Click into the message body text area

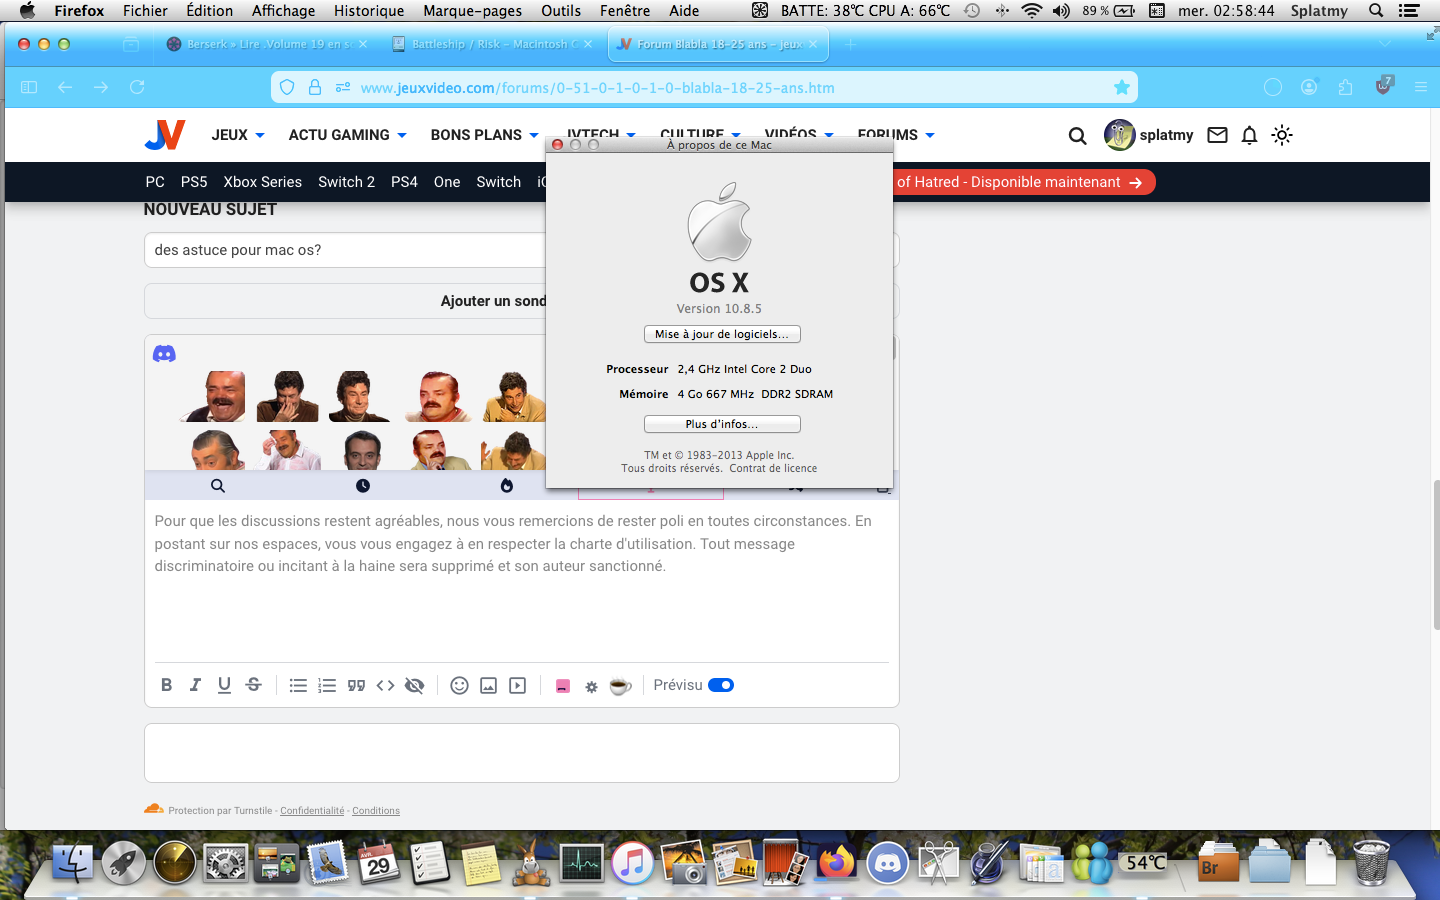522,580
